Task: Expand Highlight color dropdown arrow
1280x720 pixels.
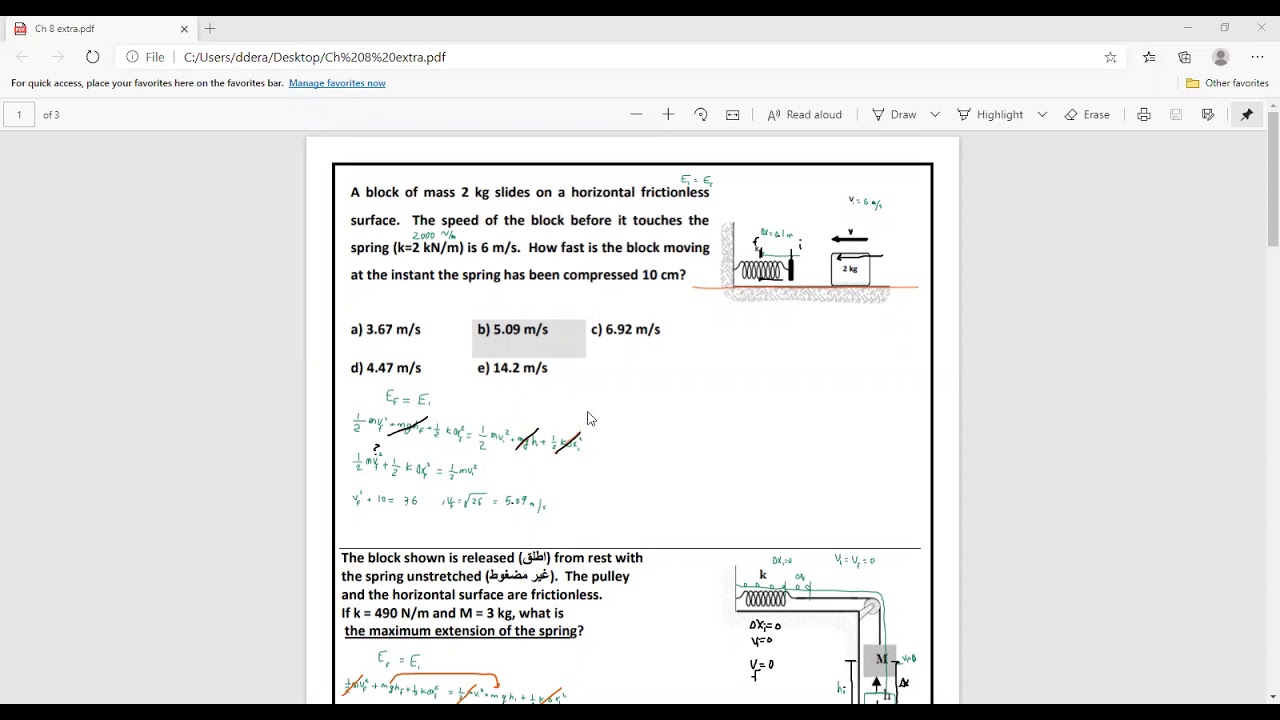Action: 1042,115
